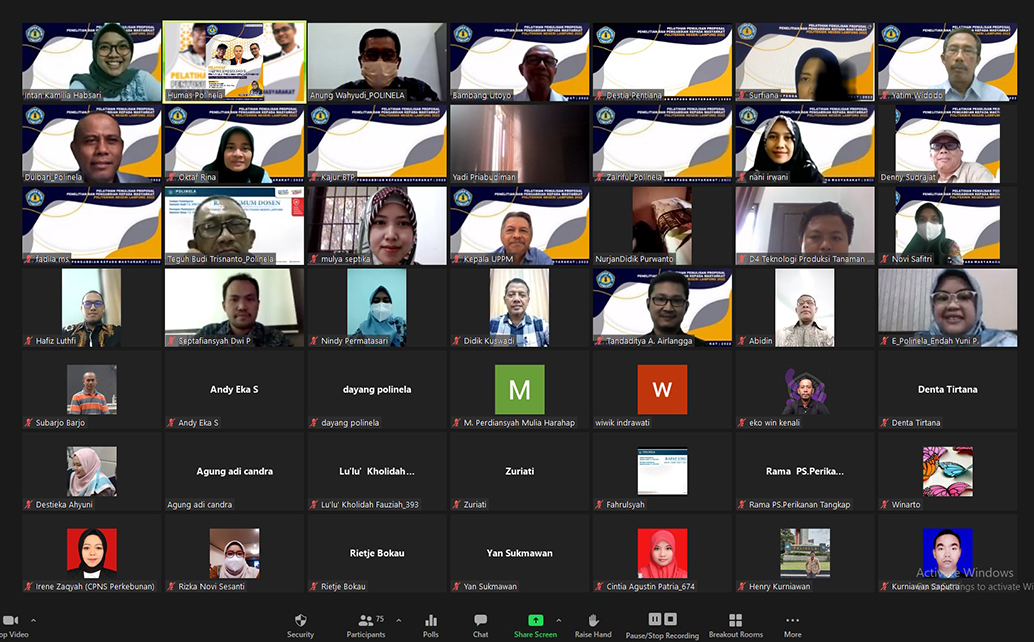Click wiwik indrawati's red W avatar

pyautogui.click(x=662, y=389)
